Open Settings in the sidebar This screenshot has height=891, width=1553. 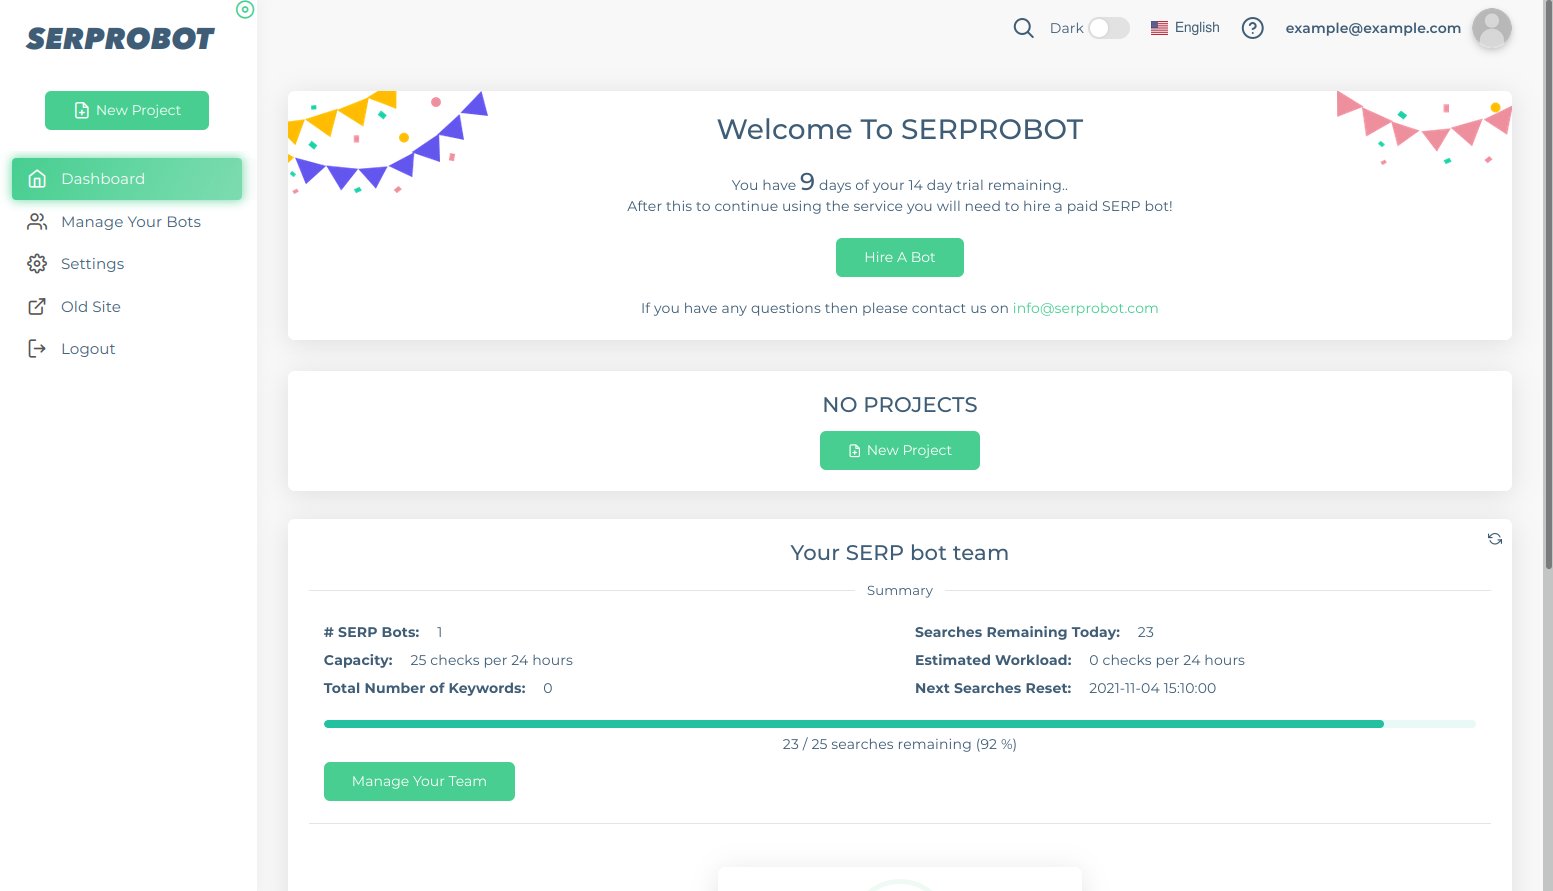click(127, 264)
